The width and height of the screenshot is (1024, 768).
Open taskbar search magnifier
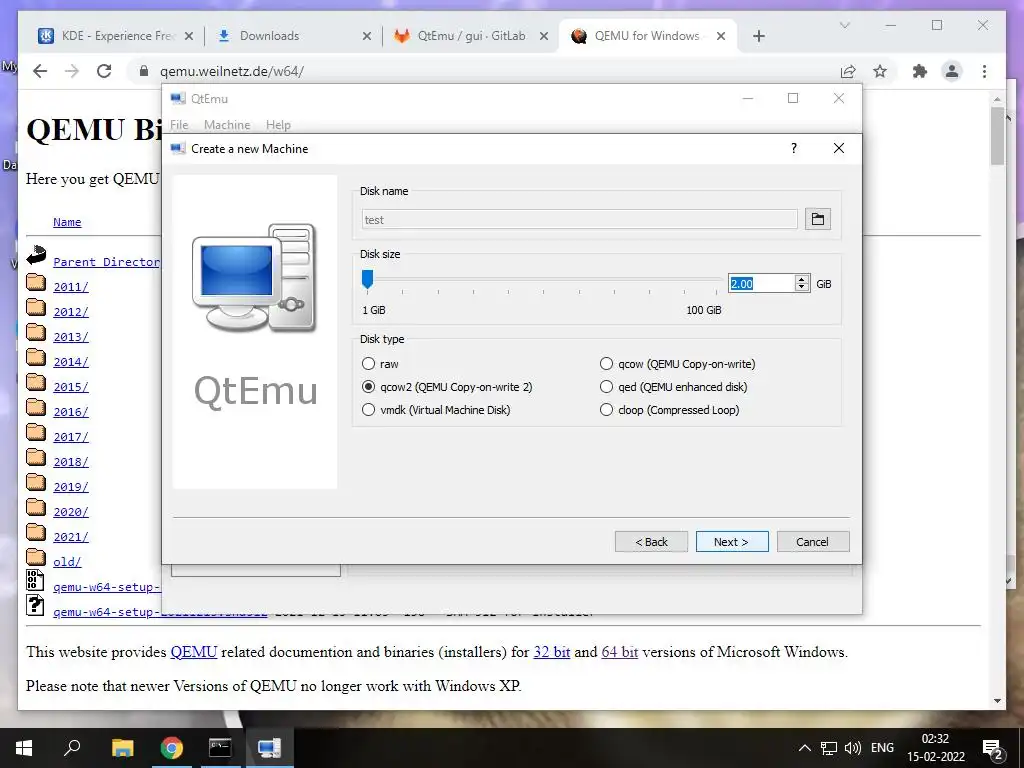click(72, 748)
